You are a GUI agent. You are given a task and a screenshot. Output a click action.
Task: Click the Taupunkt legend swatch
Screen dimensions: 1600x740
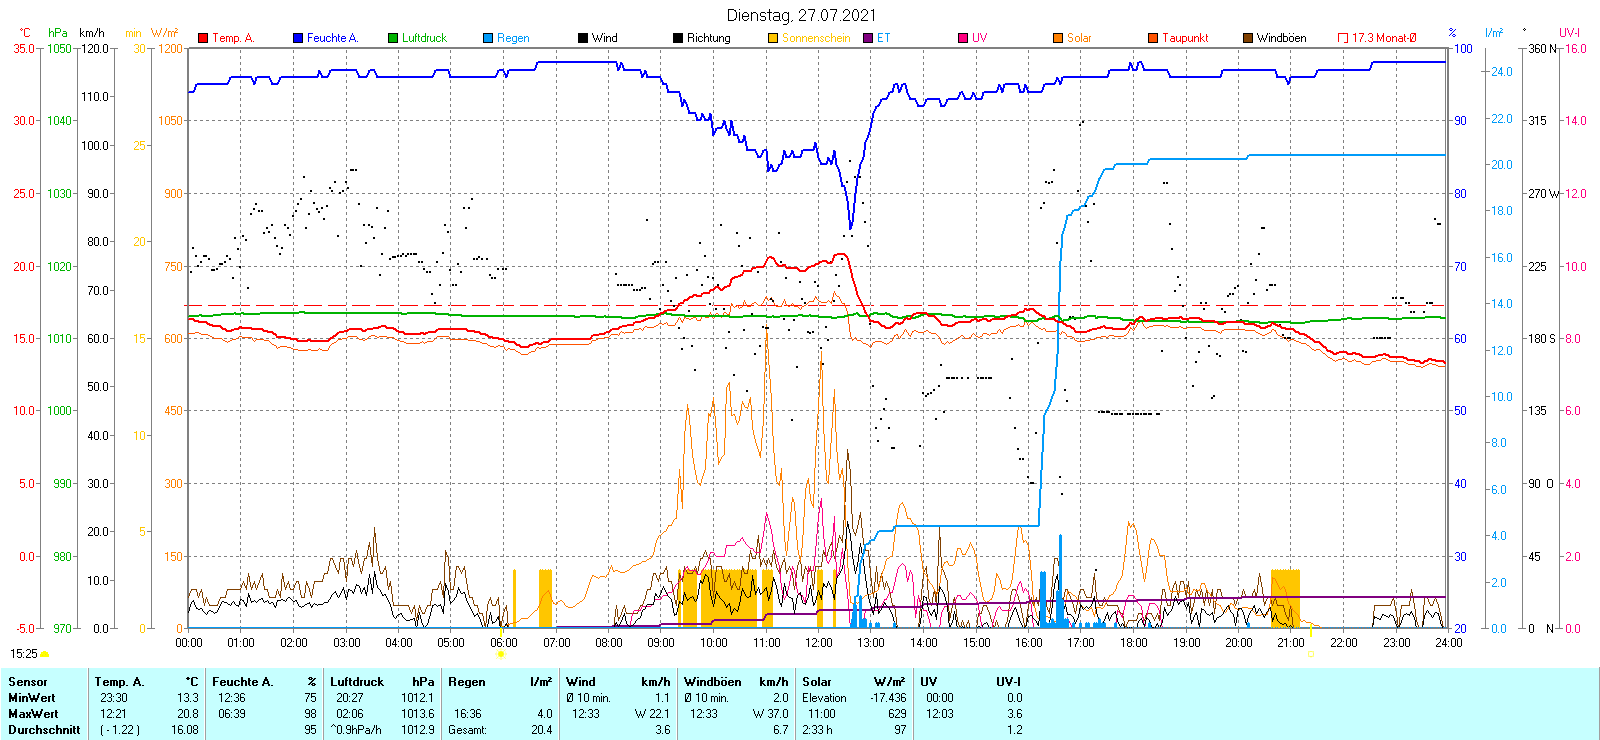tap(1153, 38)
